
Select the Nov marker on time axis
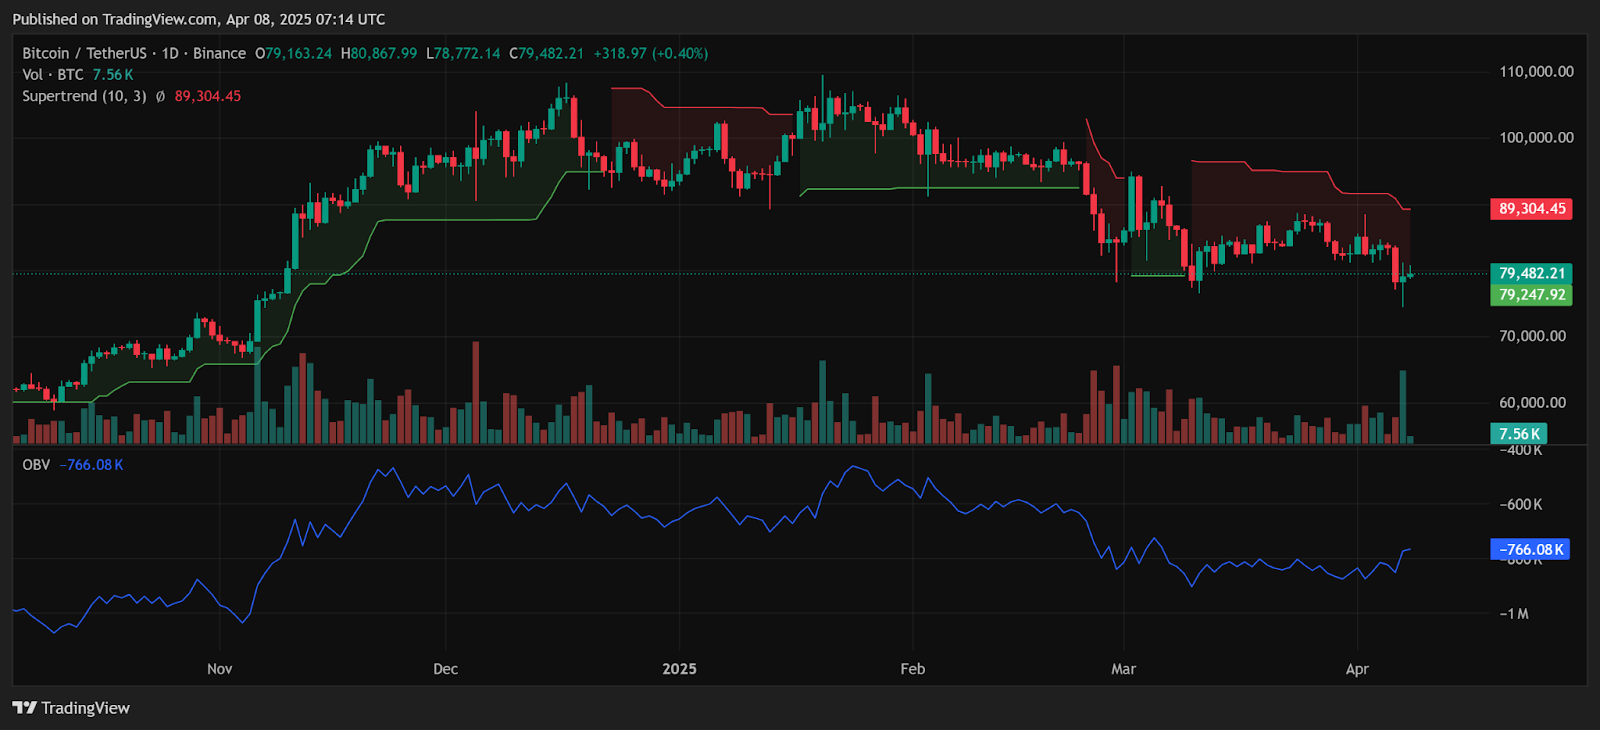[x=219, y=669]
